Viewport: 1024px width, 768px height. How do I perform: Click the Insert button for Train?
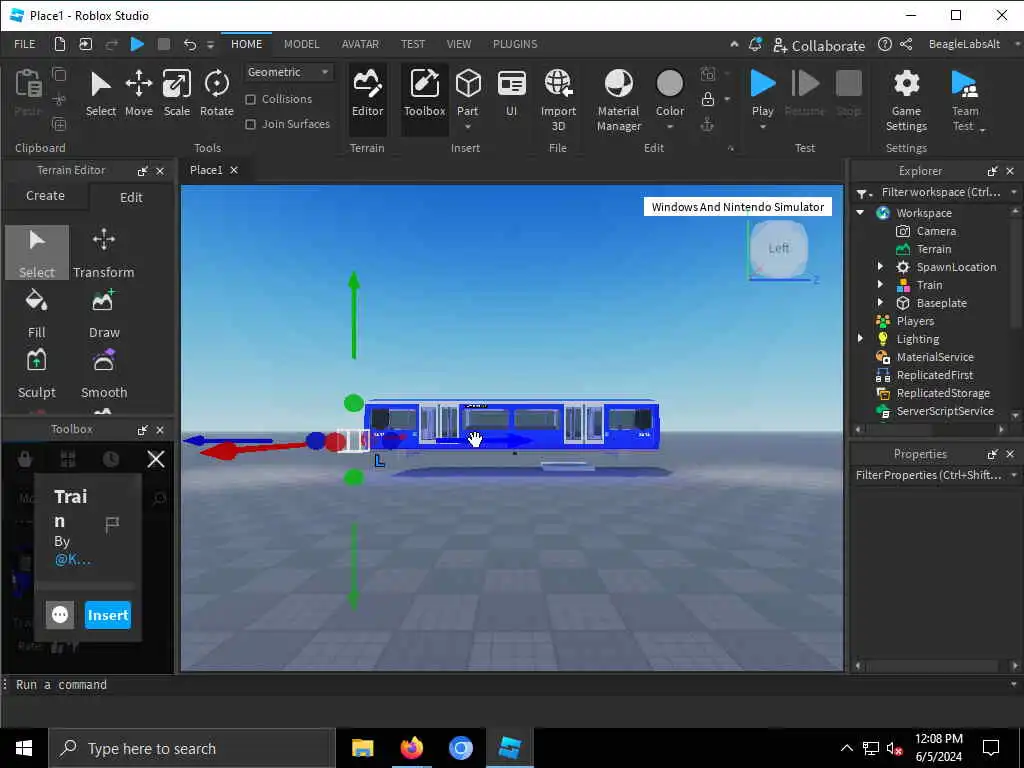(x=108, y=615)
